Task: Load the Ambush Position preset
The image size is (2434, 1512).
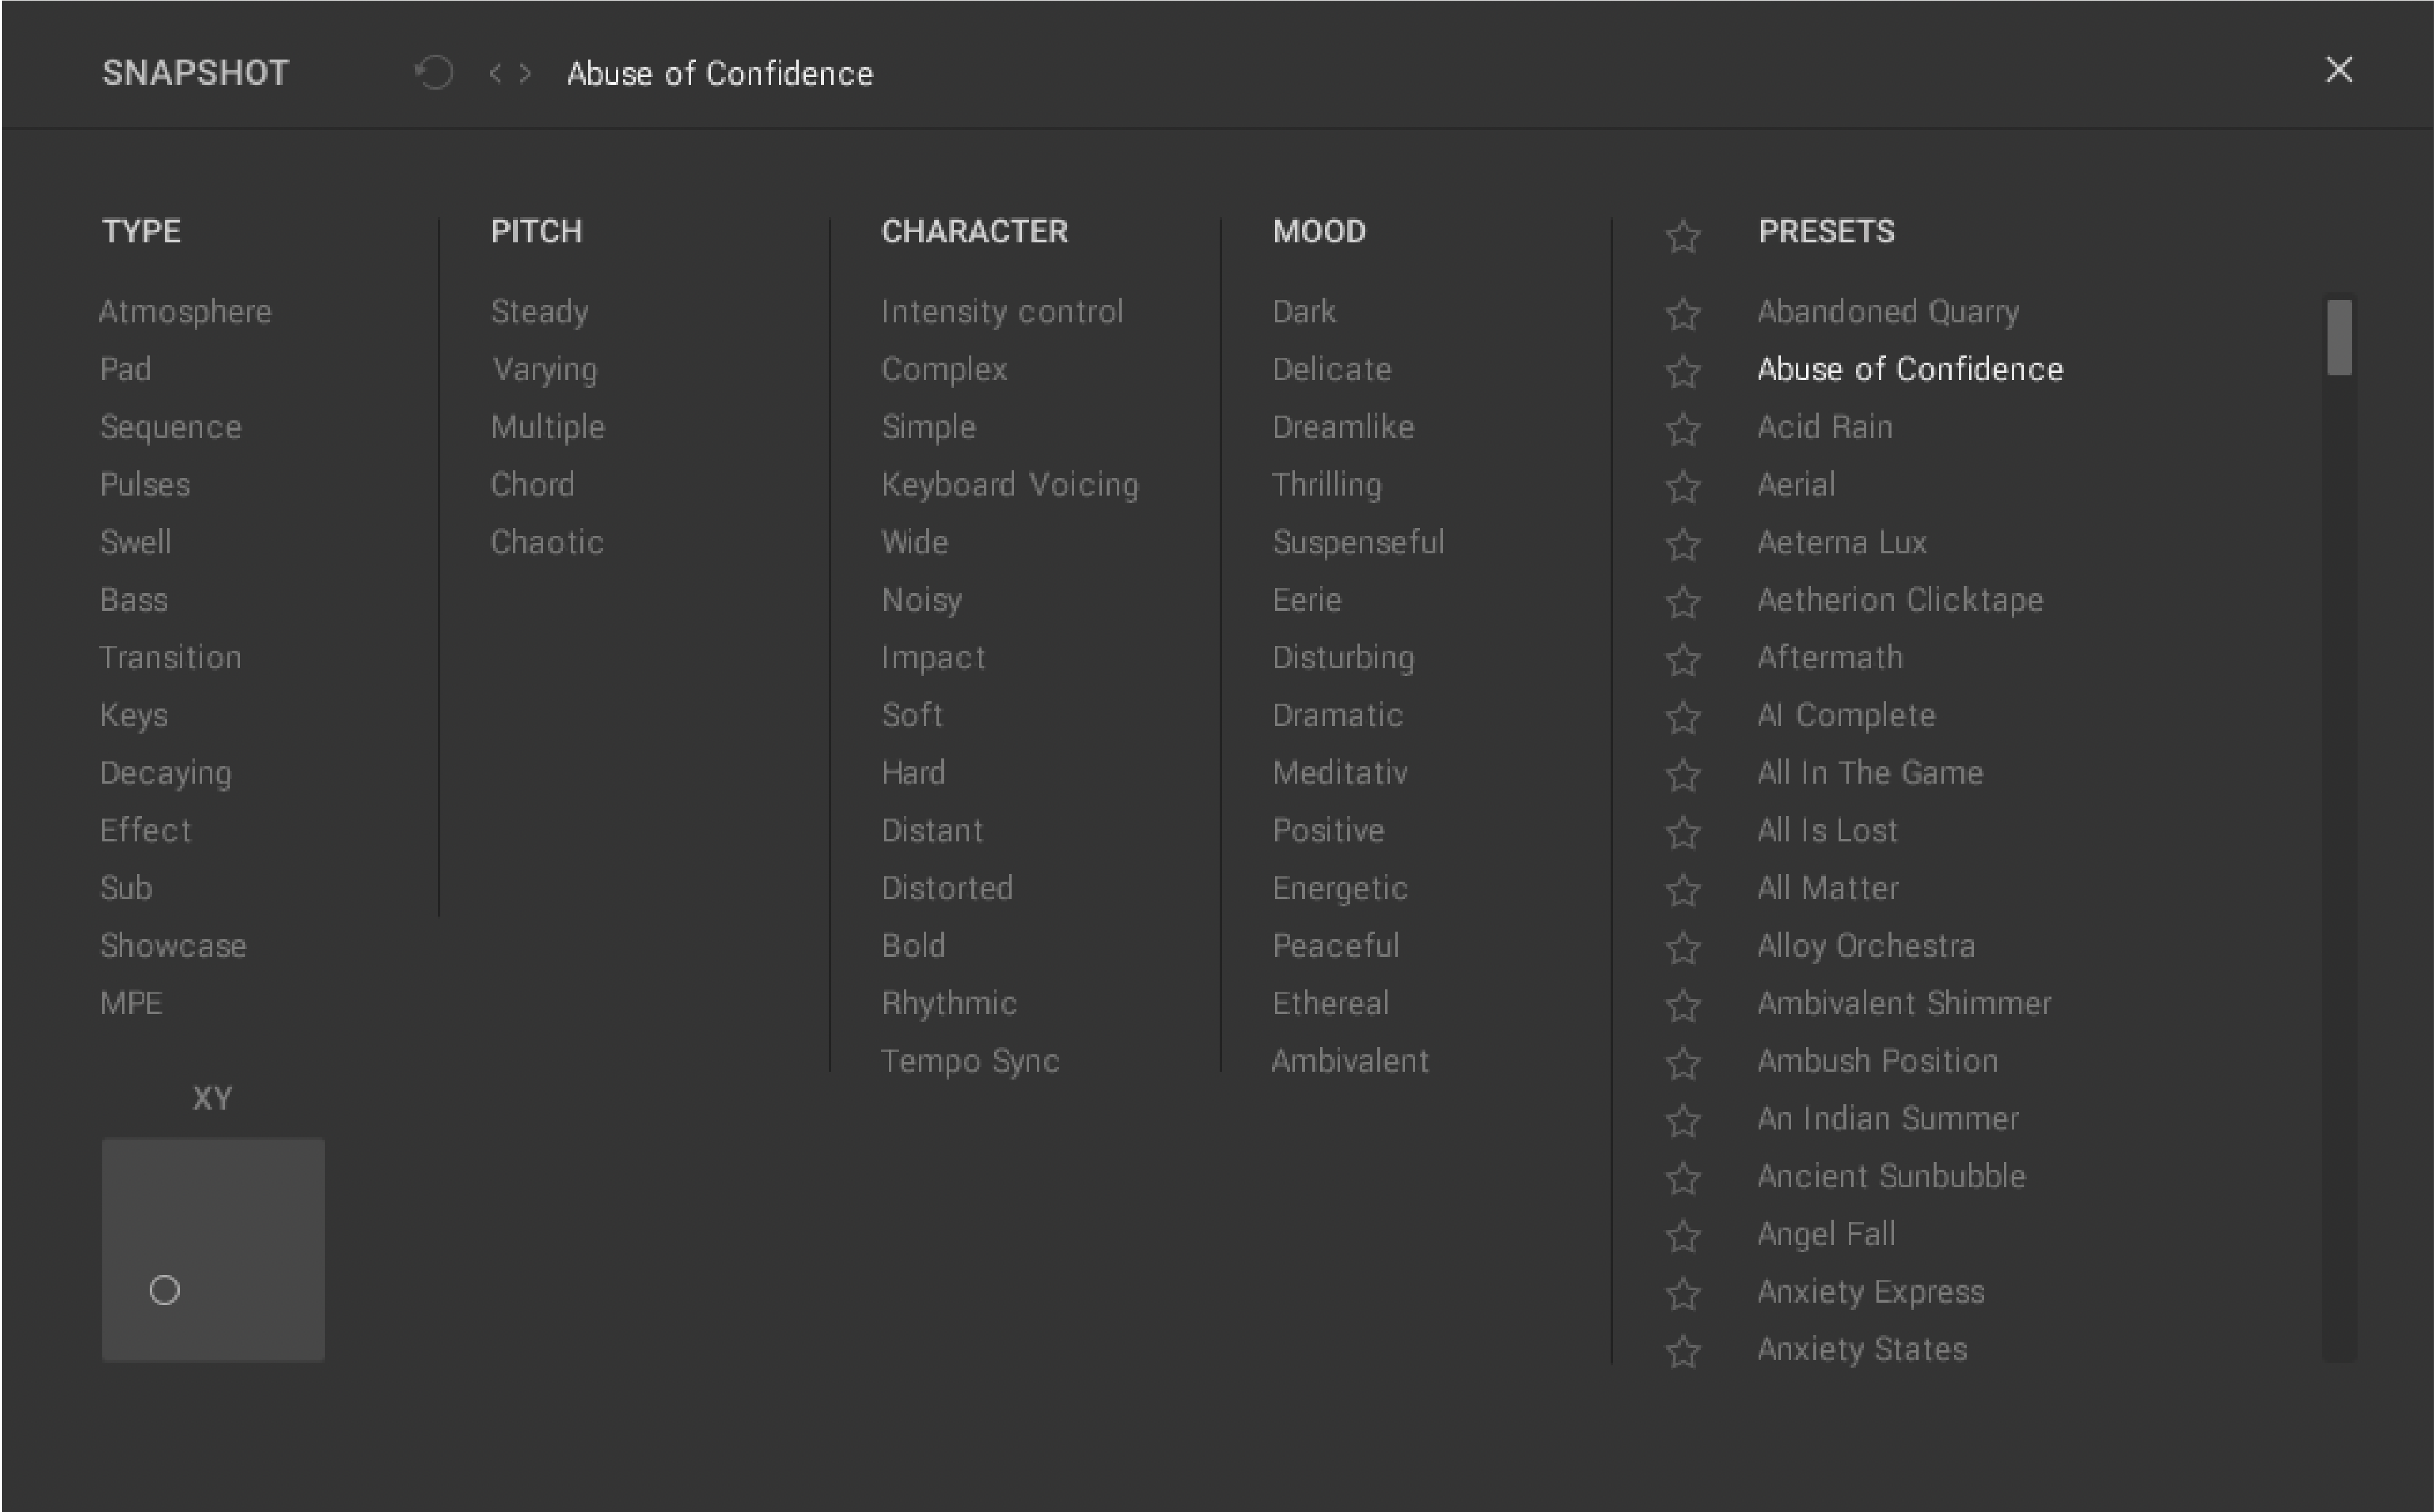Action: click(1877, 1060)
